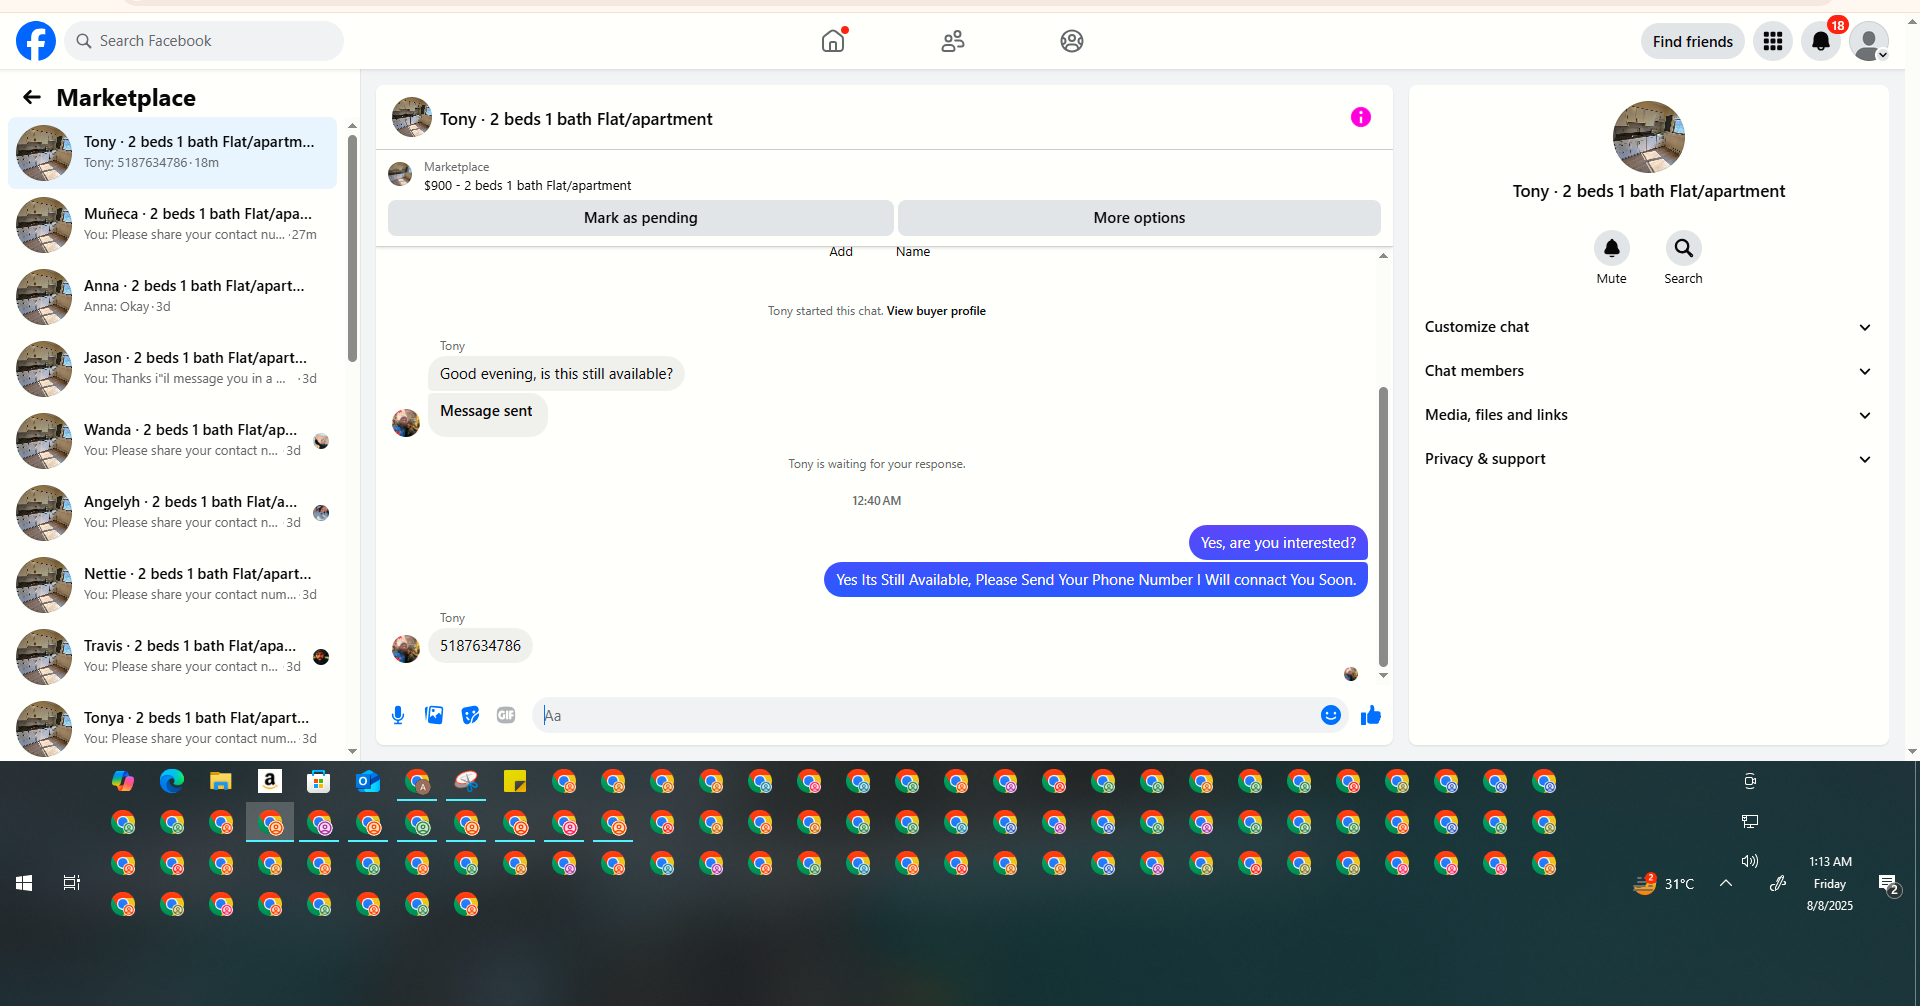The image size is (1920, 1006).
Task: Click the chat list scrollbar thumb
Action: 352,248
